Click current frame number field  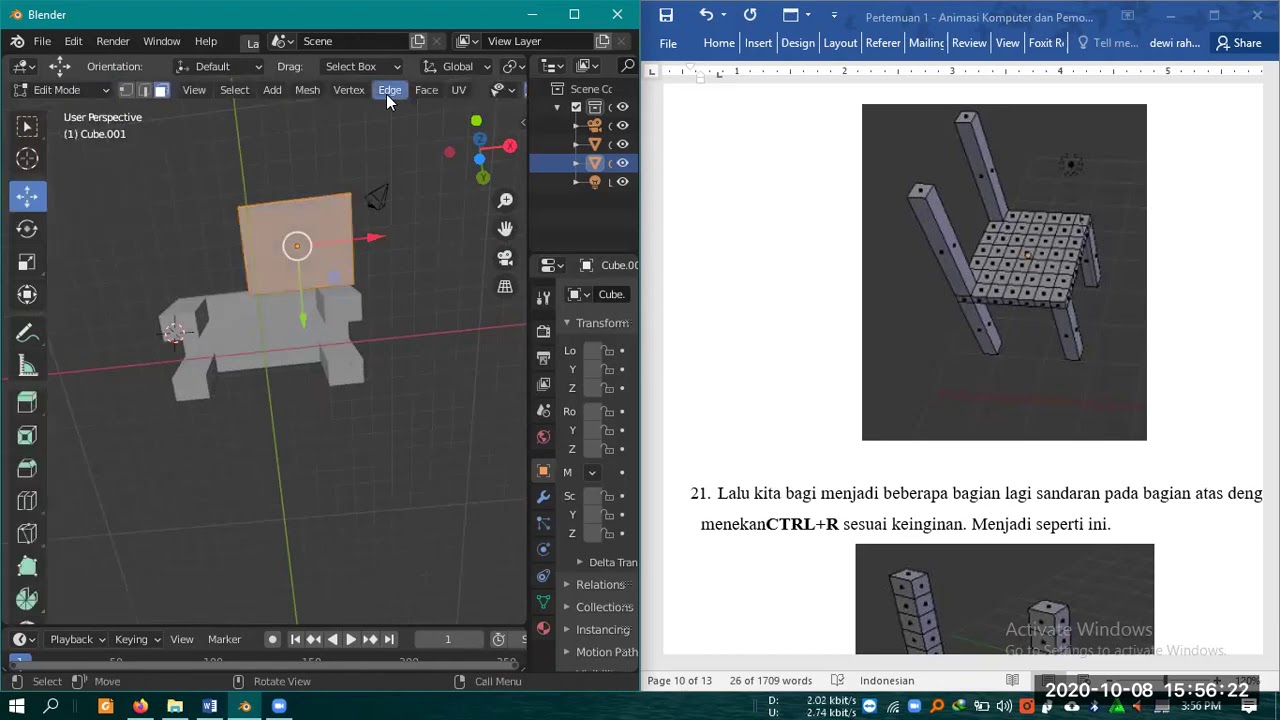[448, 639]
